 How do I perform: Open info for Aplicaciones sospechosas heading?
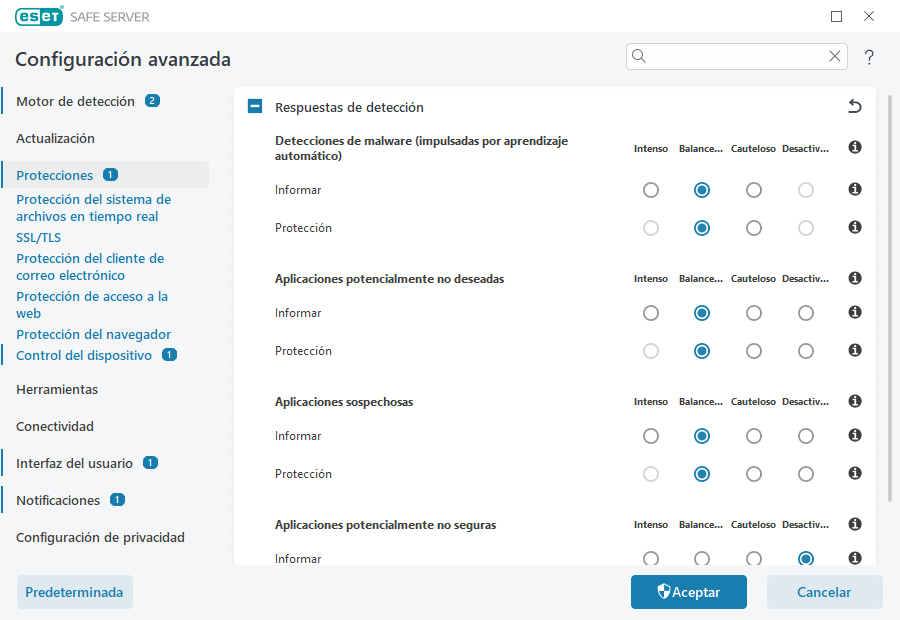(x=855, y=401)
